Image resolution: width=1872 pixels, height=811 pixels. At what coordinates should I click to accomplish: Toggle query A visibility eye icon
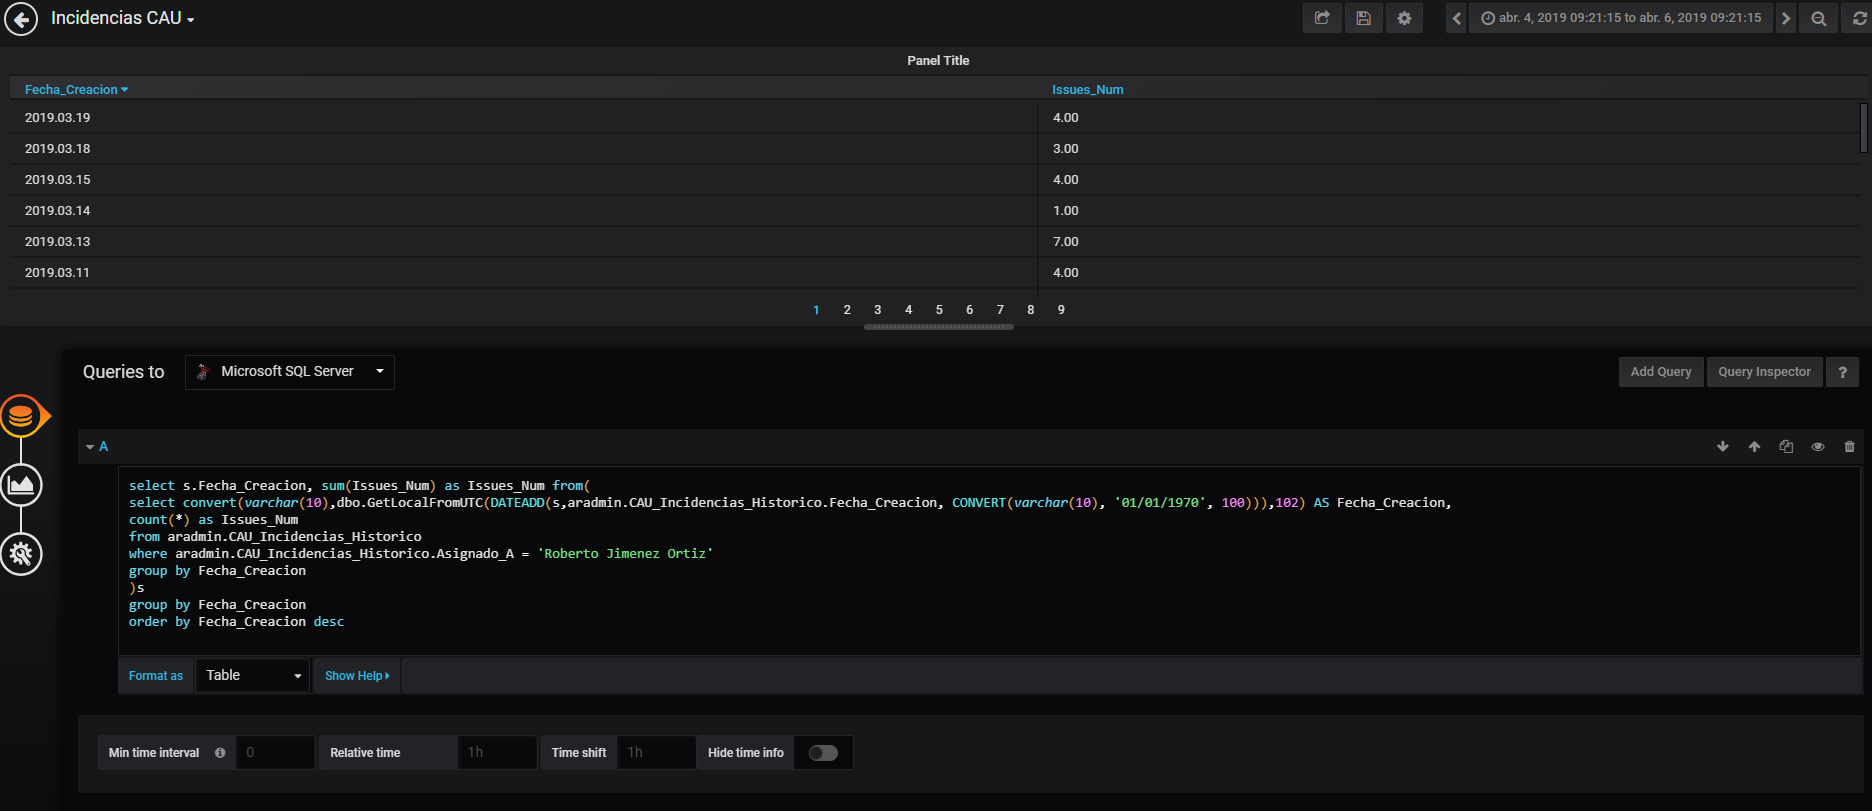(x=1818, y=446)
